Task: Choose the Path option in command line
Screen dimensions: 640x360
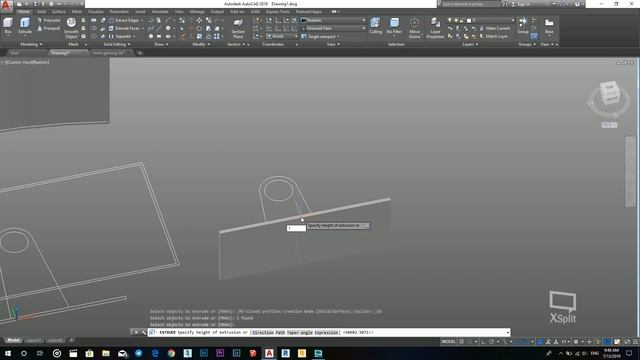Action: click(x=280, y=333)
